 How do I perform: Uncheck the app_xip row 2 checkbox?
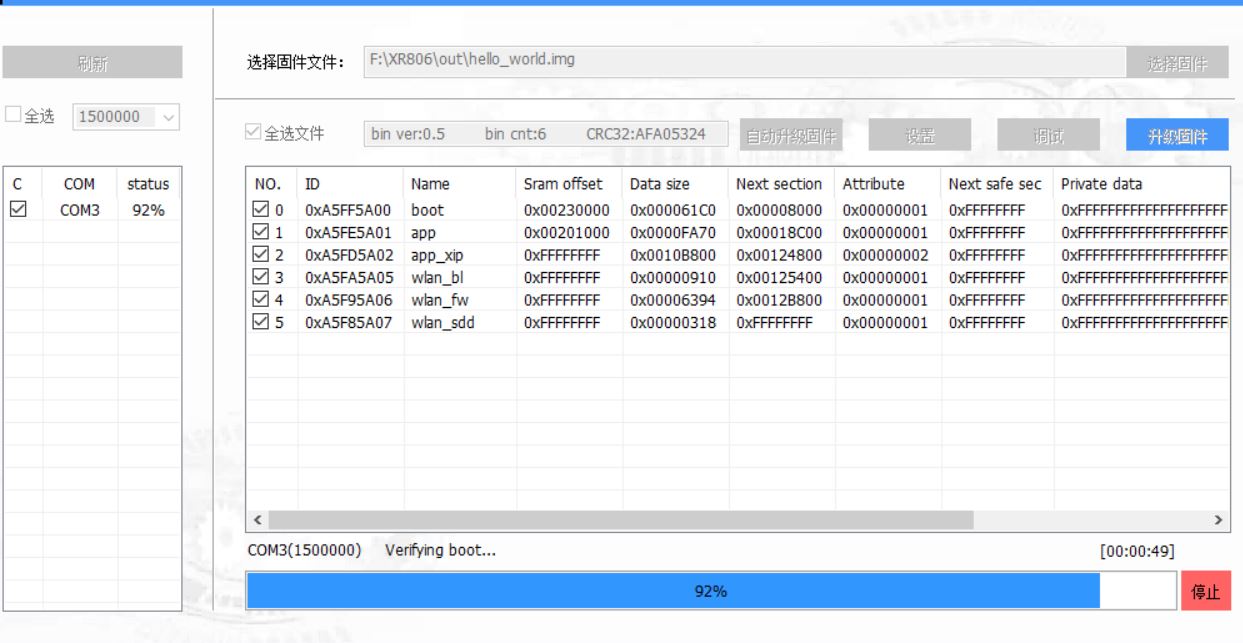[260, 255]
